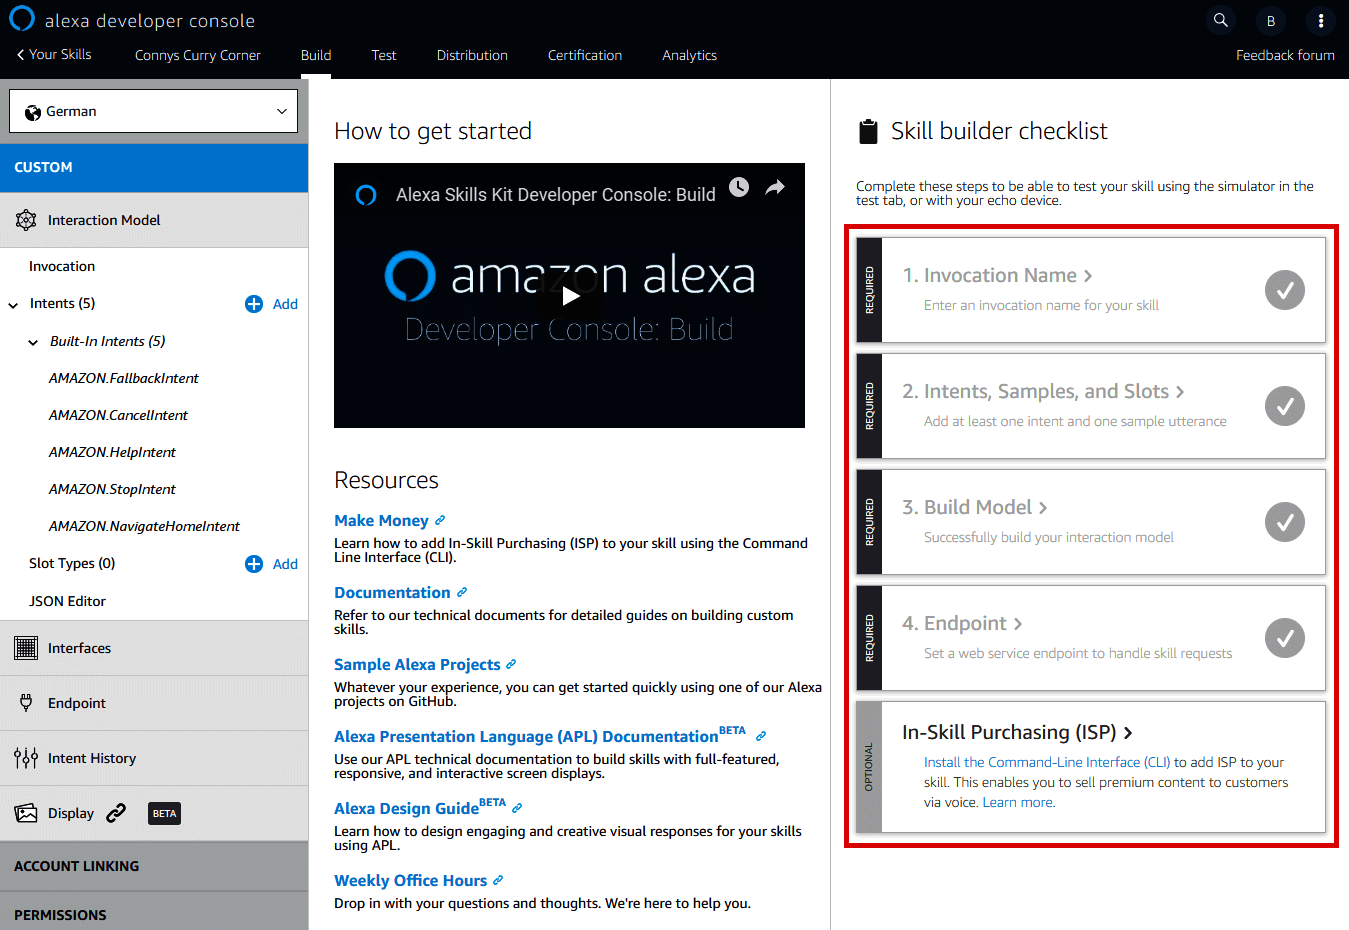Switch to the Test tab

pyautogui.click(x=384, y=55)
